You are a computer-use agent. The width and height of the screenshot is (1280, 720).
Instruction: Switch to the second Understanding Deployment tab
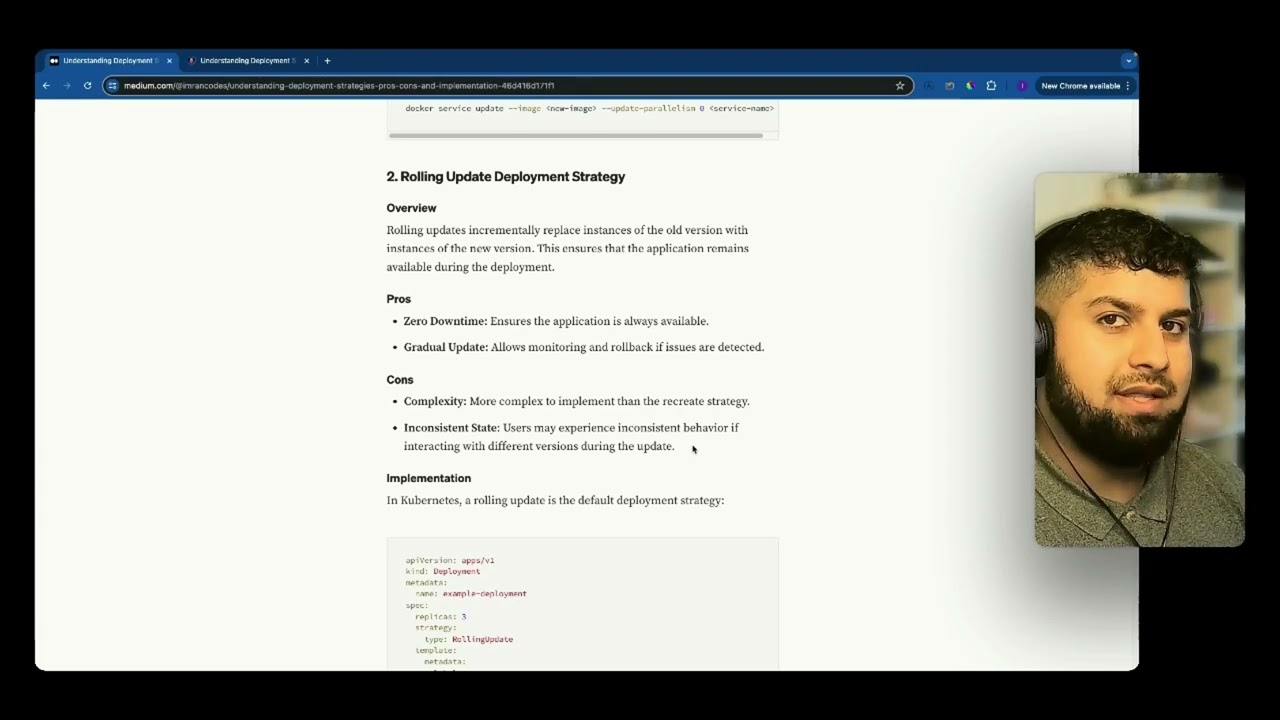tap(247, 61)
